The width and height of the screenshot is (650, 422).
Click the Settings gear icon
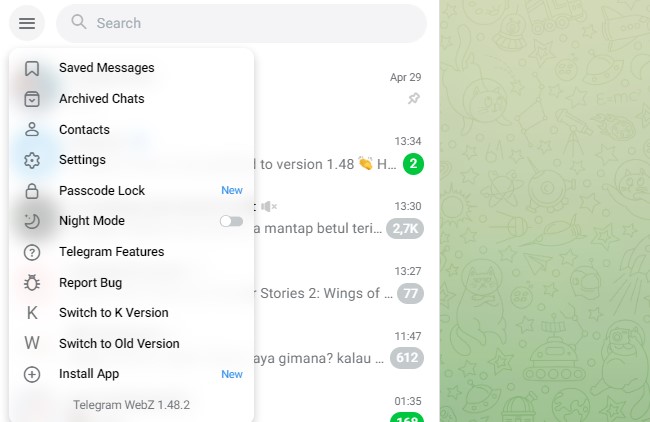(x=32, y=160)
